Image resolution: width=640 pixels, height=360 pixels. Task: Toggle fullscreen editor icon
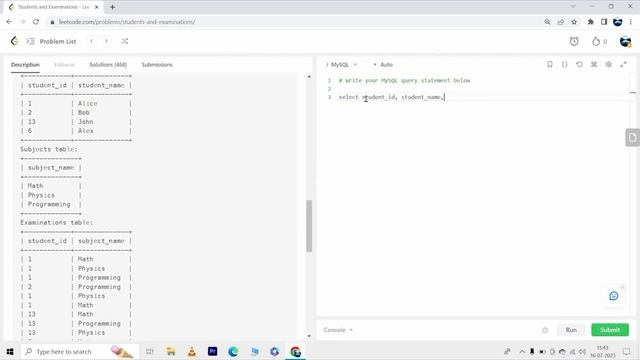click(x=623, y=64)
